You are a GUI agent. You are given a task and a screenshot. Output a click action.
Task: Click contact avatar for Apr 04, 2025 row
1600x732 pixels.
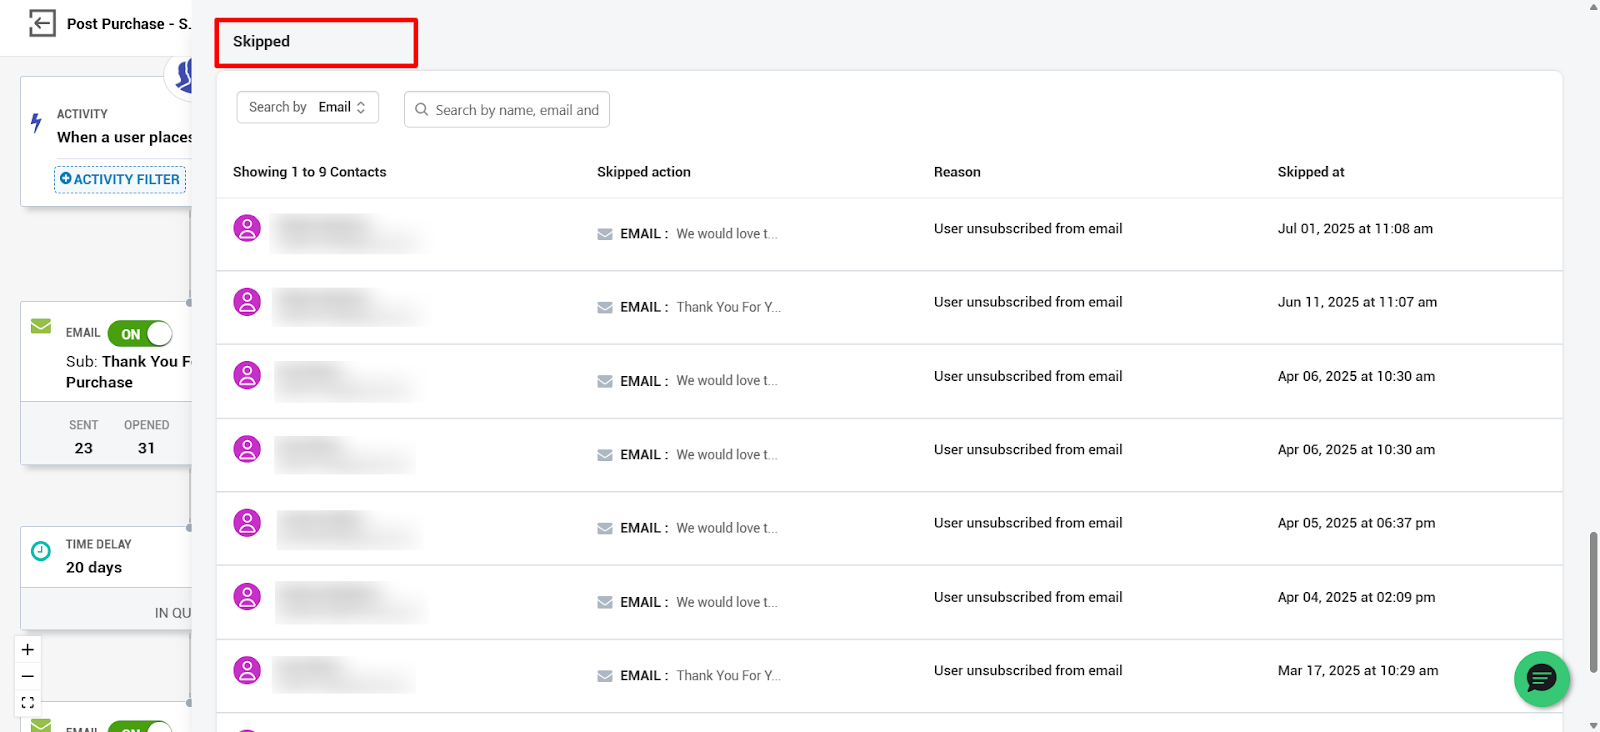(247, 597)
